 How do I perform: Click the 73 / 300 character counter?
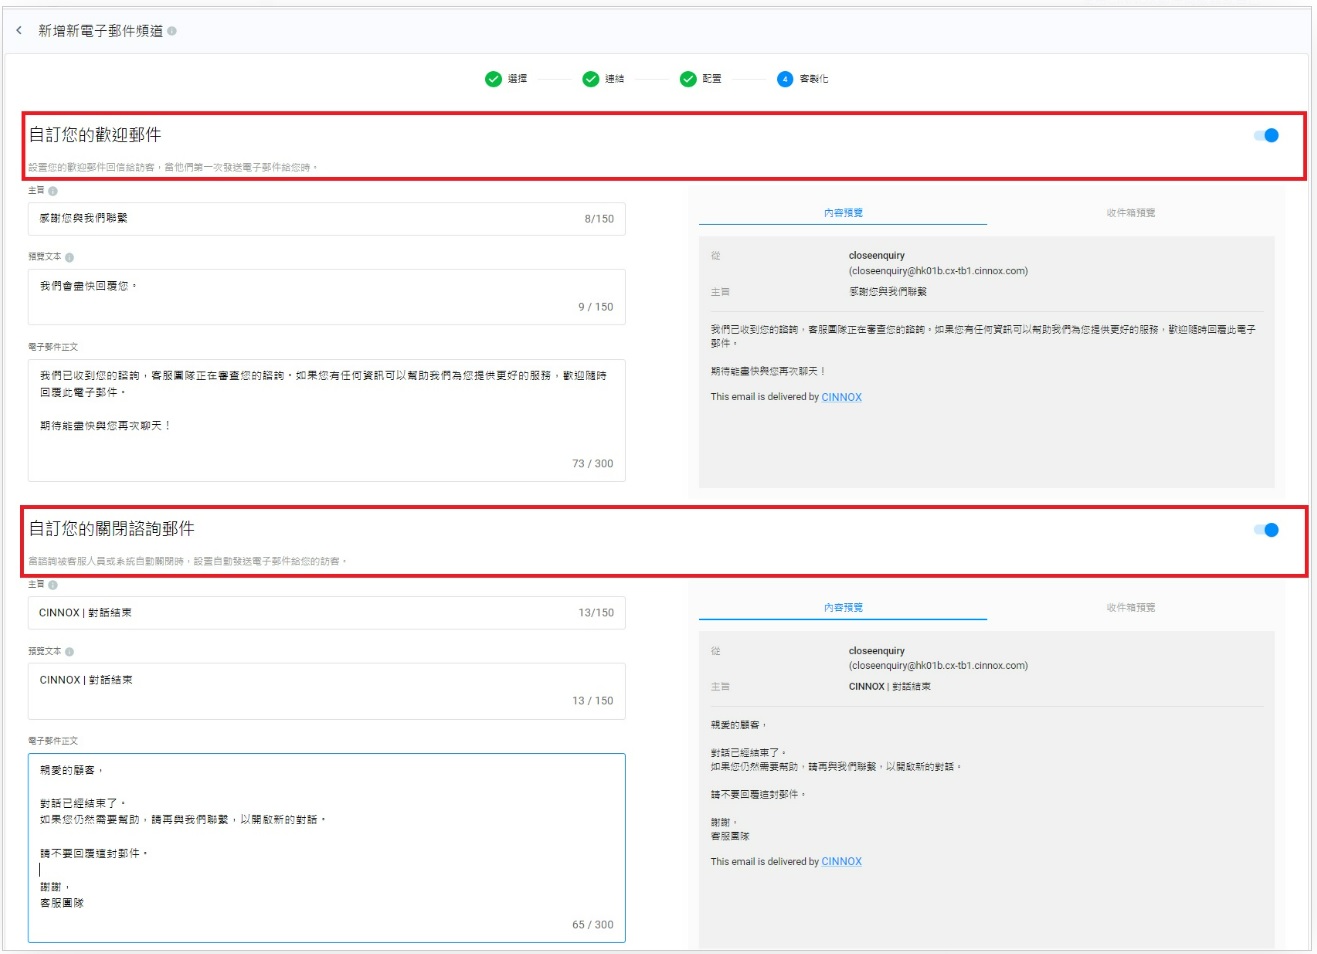click(593, 464)
